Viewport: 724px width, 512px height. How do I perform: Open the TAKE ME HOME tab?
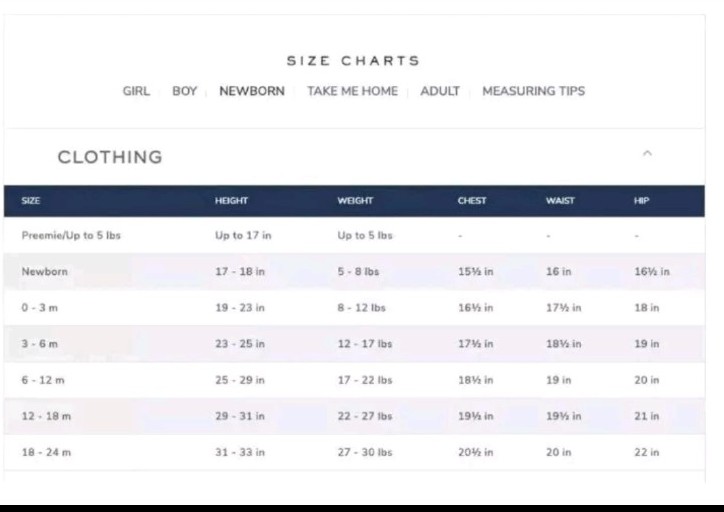click(x=352, y=91)
